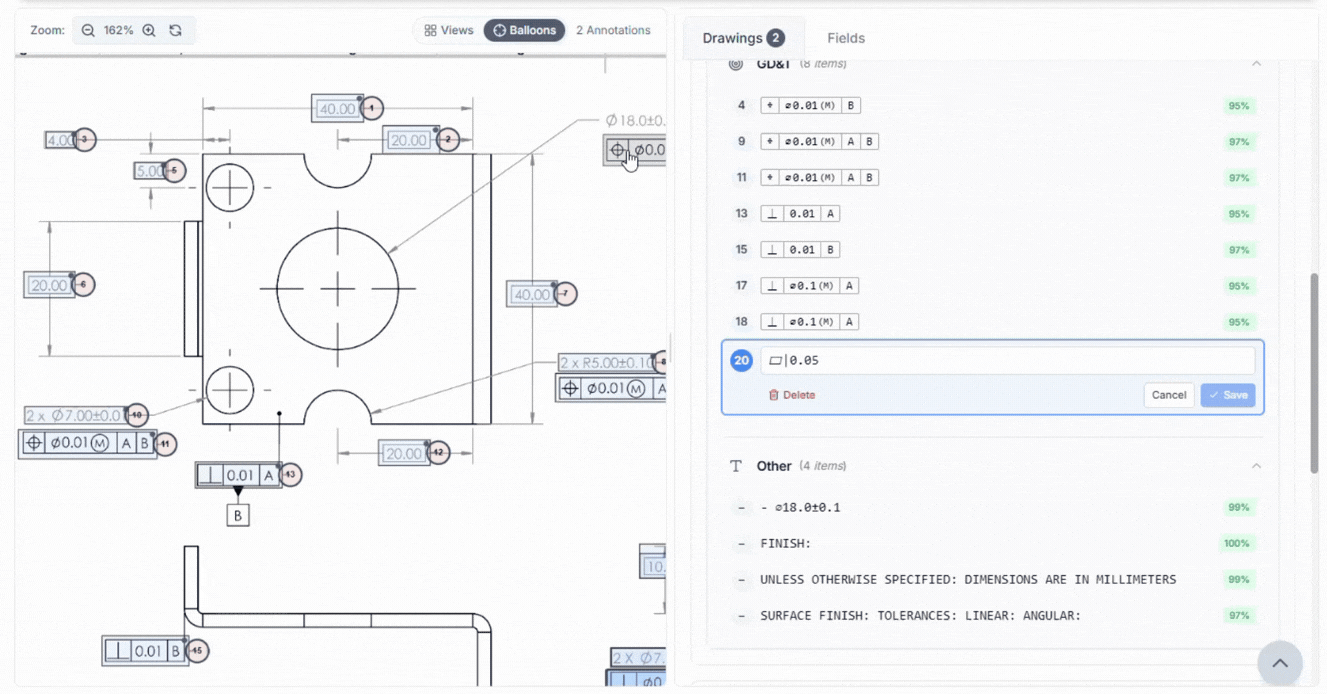The width and height of the screenshot is (1327, 694).
Task: Click the 0.05 flatness input field
Action: point(1007,360)
